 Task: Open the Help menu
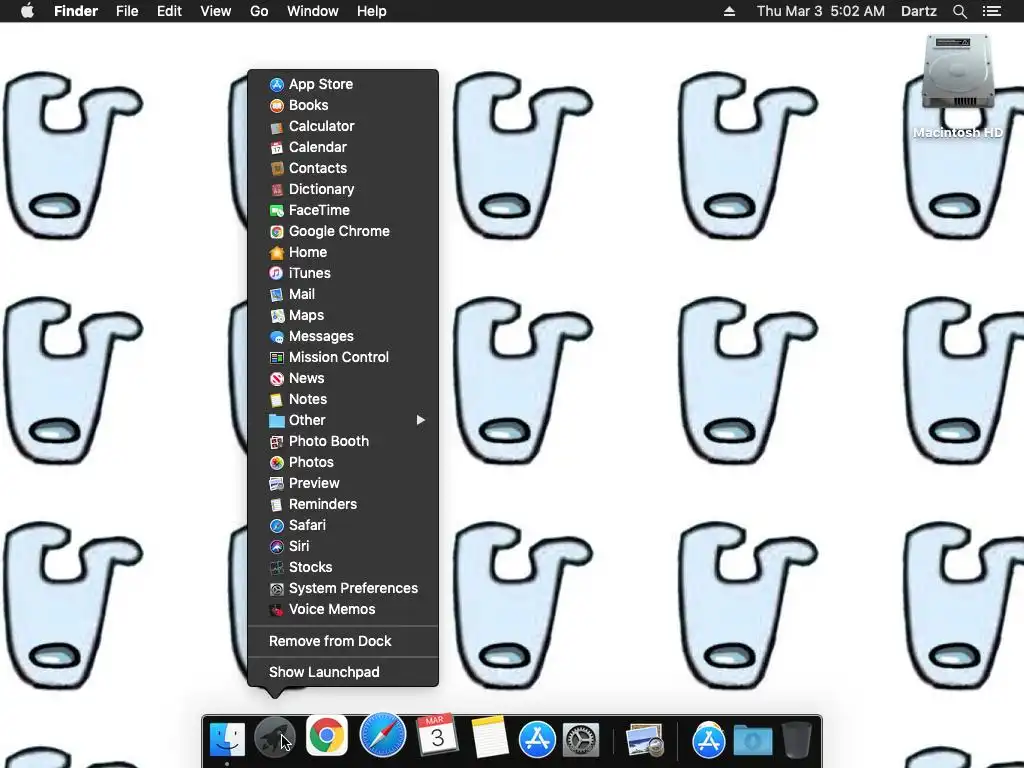[372, 11]
